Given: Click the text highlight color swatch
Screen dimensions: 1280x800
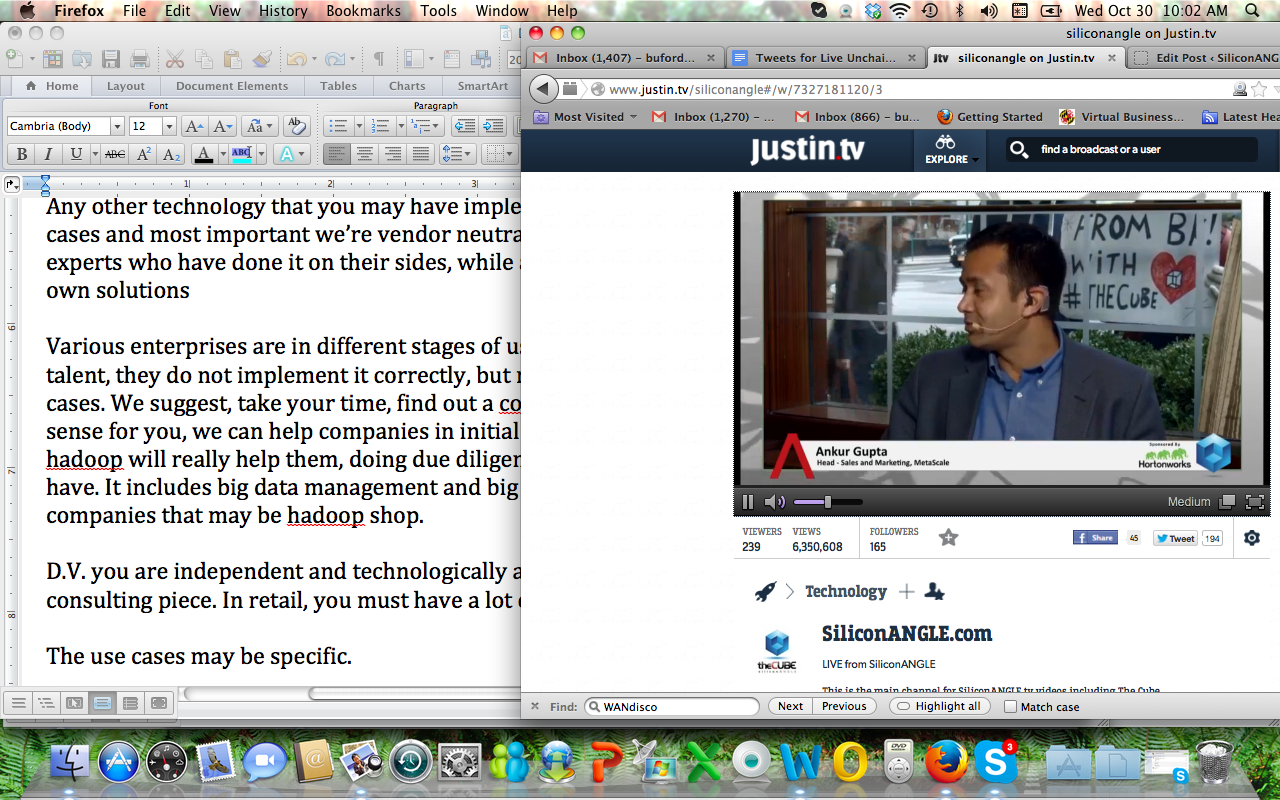Looking at the screenshot, I should click(242, 154).
